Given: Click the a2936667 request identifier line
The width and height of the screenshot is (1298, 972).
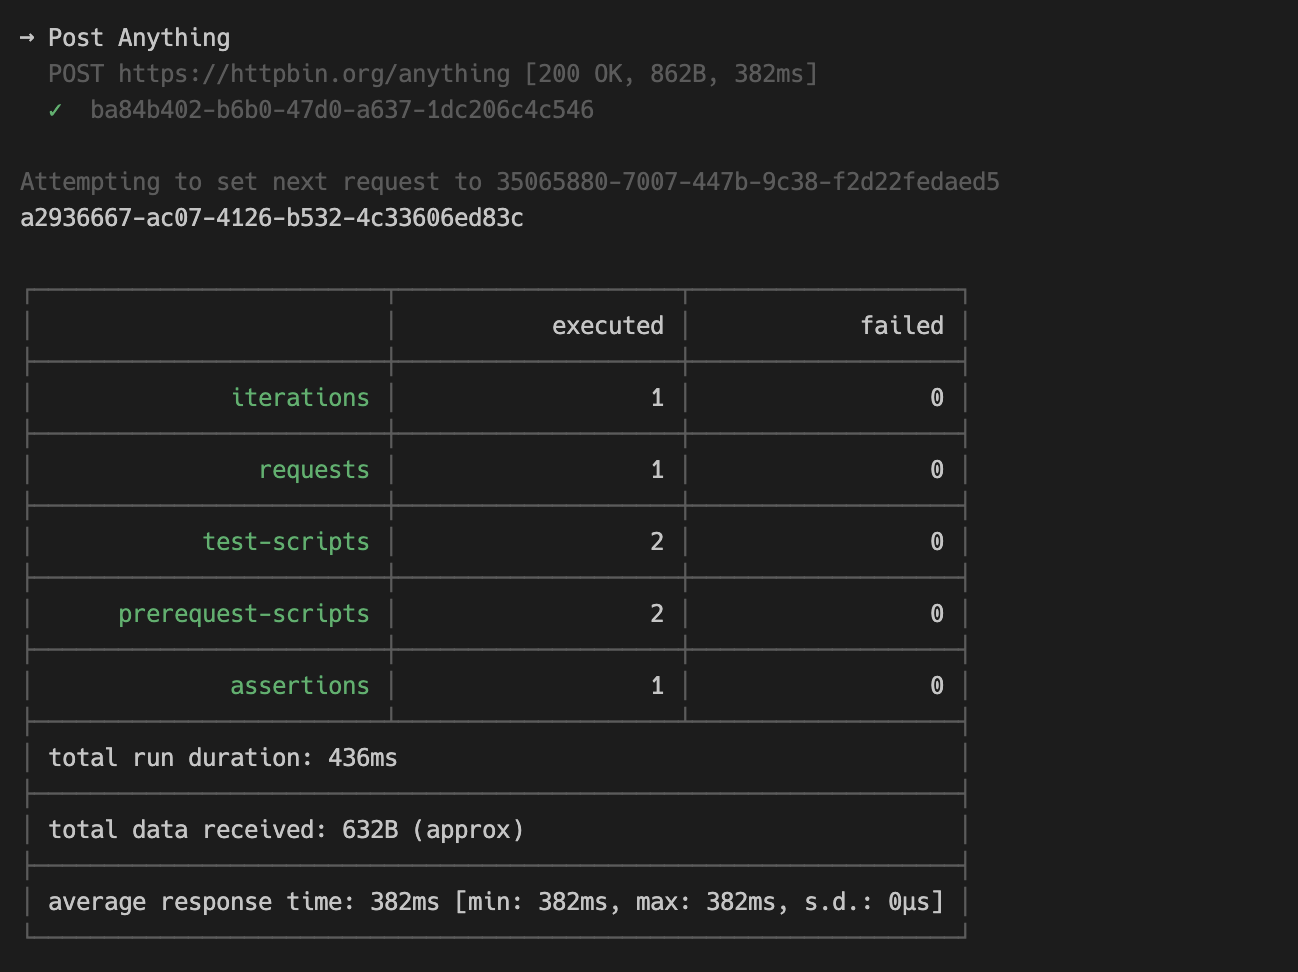Looking at the screenshot, I should click(271, 217).
